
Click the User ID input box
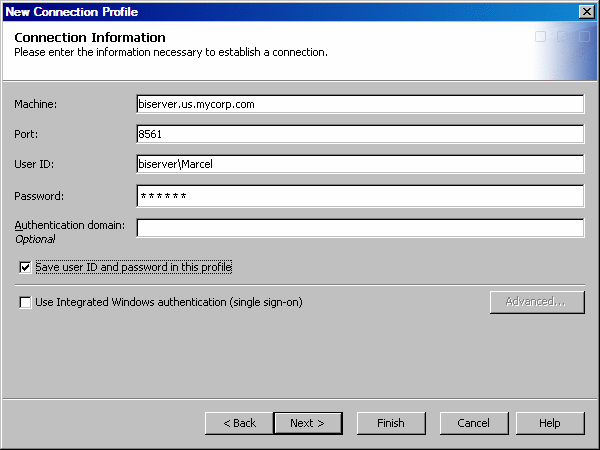click(360, 165)
